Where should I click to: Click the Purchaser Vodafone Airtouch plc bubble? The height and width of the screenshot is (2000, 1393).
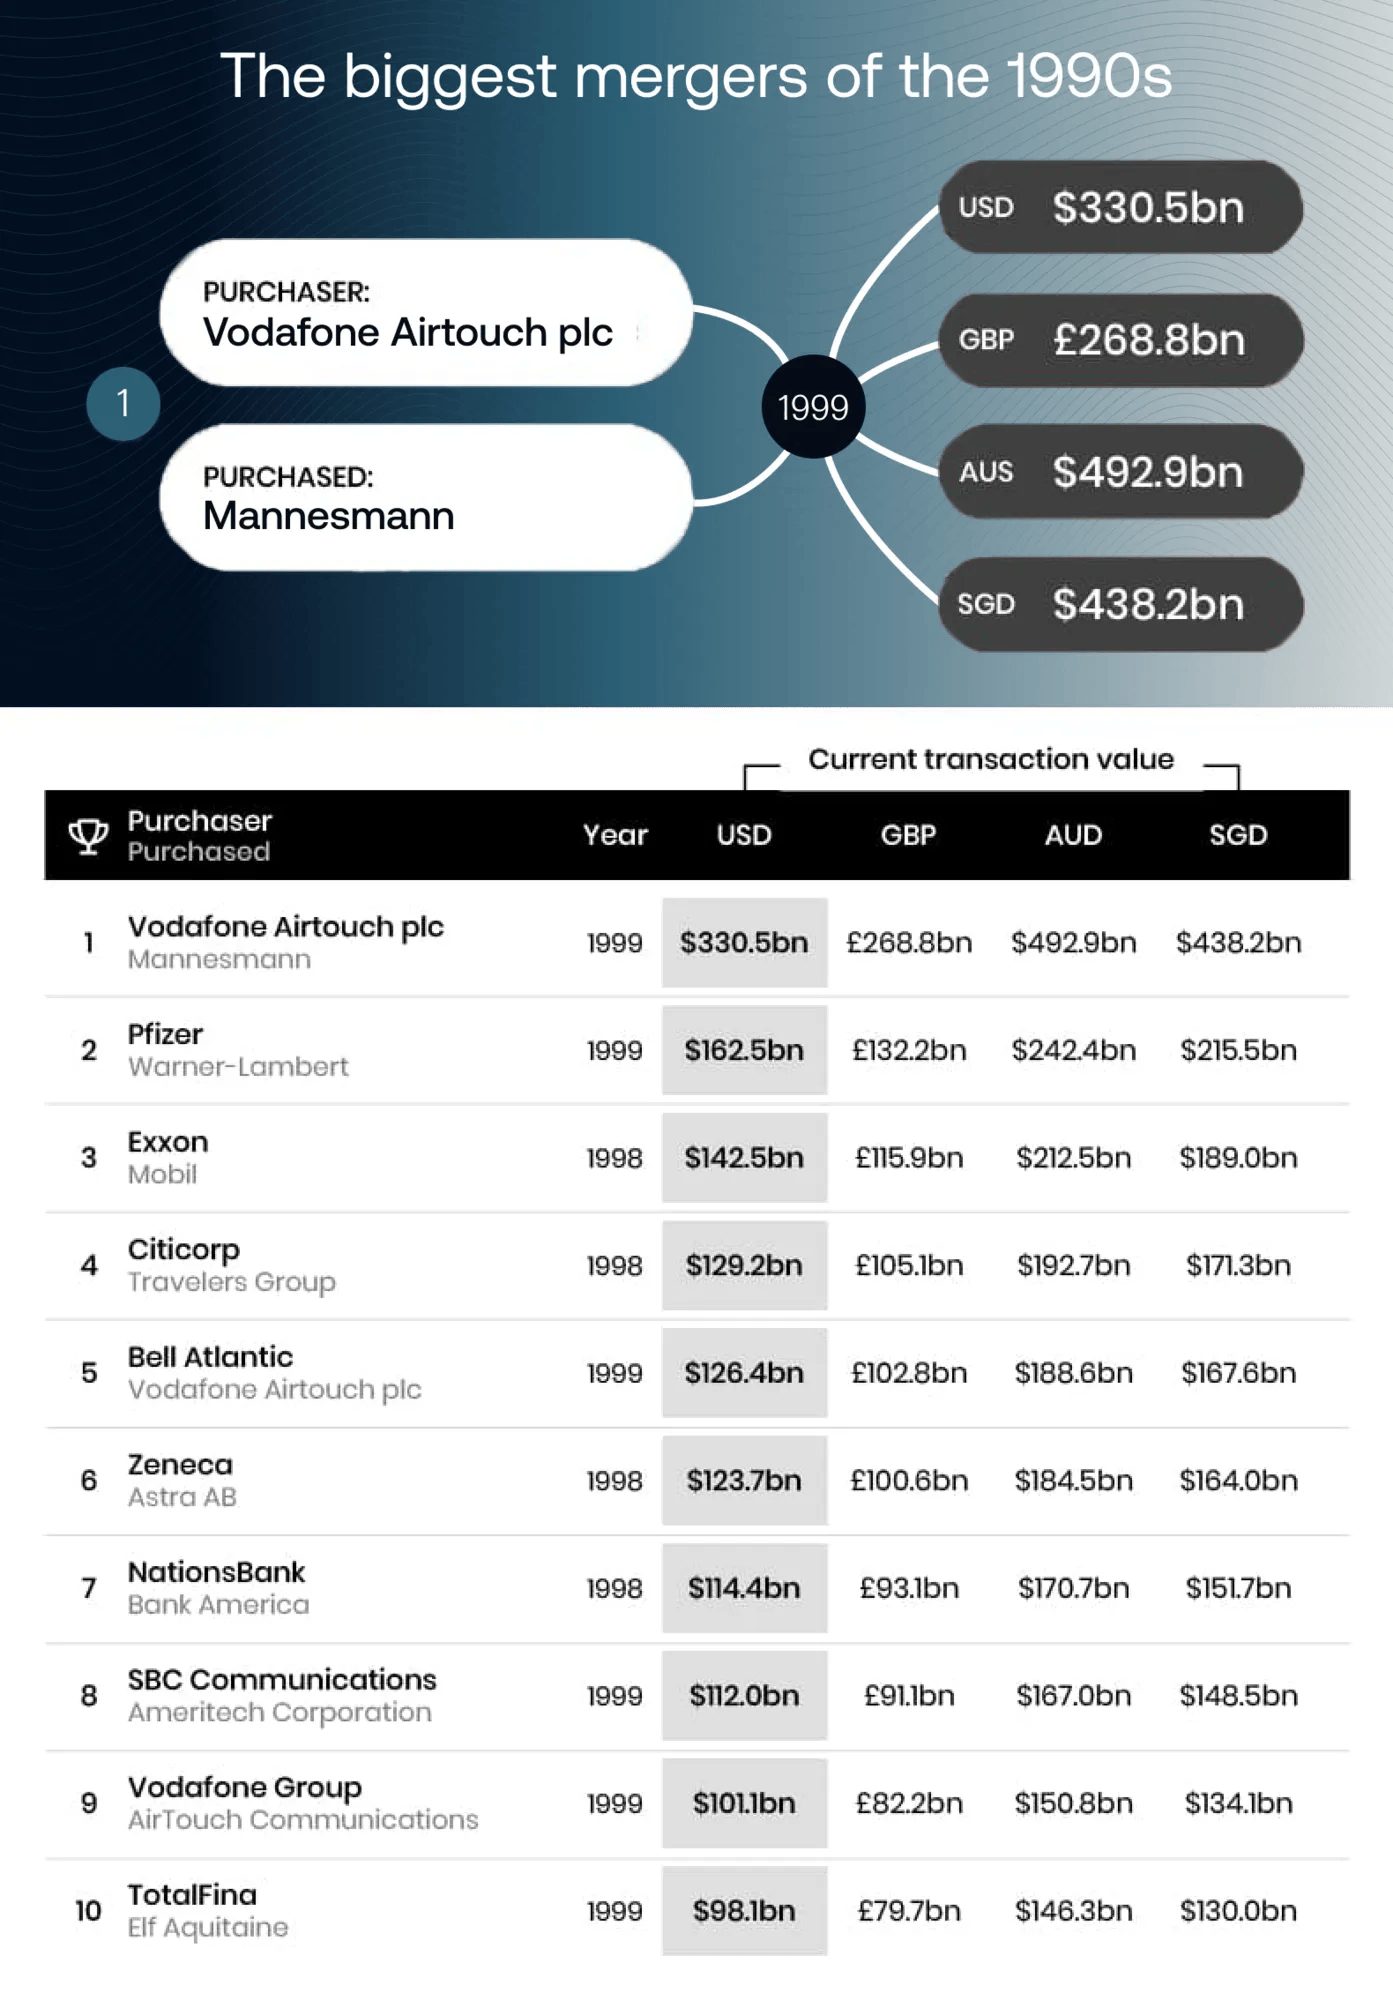pos(426,313)
